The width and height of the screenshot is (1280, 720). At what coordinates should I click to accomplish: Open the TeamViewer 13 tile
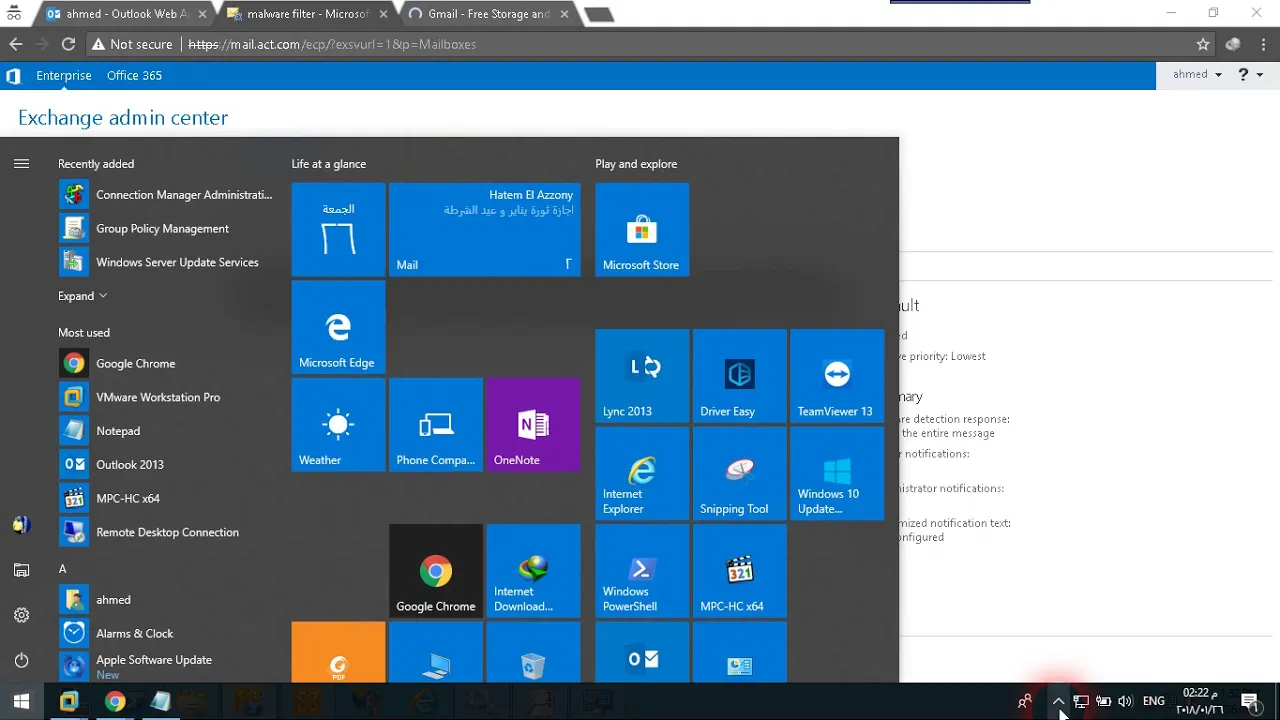pos(837,376)
